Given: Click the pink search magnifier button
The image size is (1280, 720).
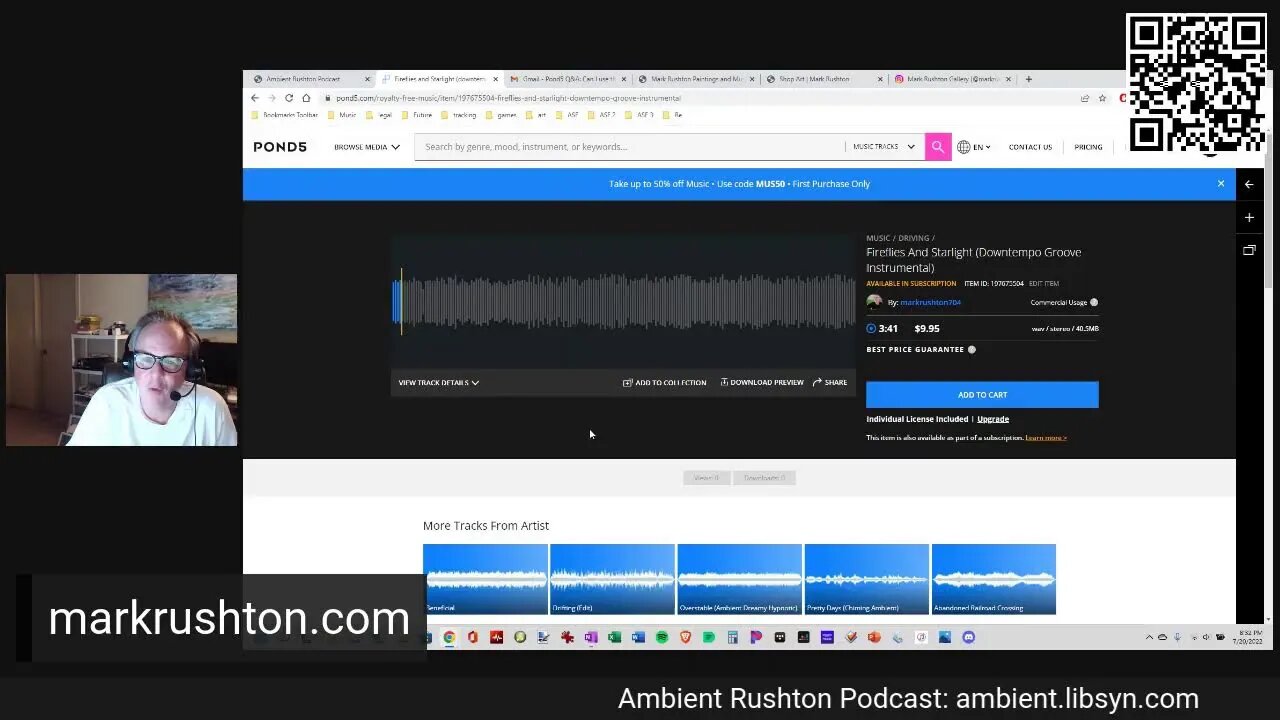Looking at the screenshot, I should click(x=937, y=147).
